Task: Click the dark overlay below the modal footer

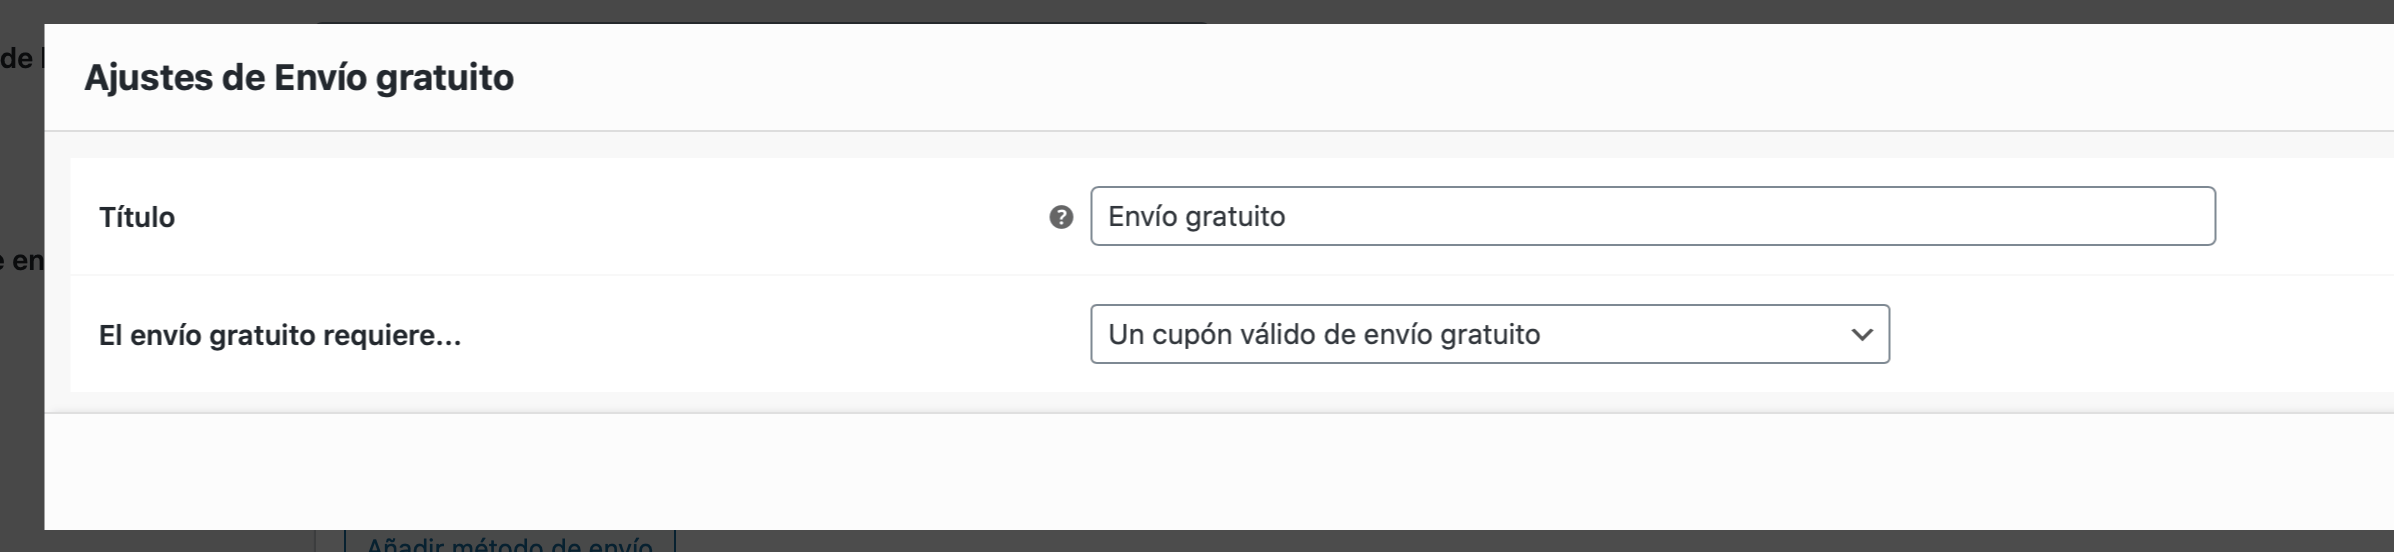Action: click(1500, 541)
